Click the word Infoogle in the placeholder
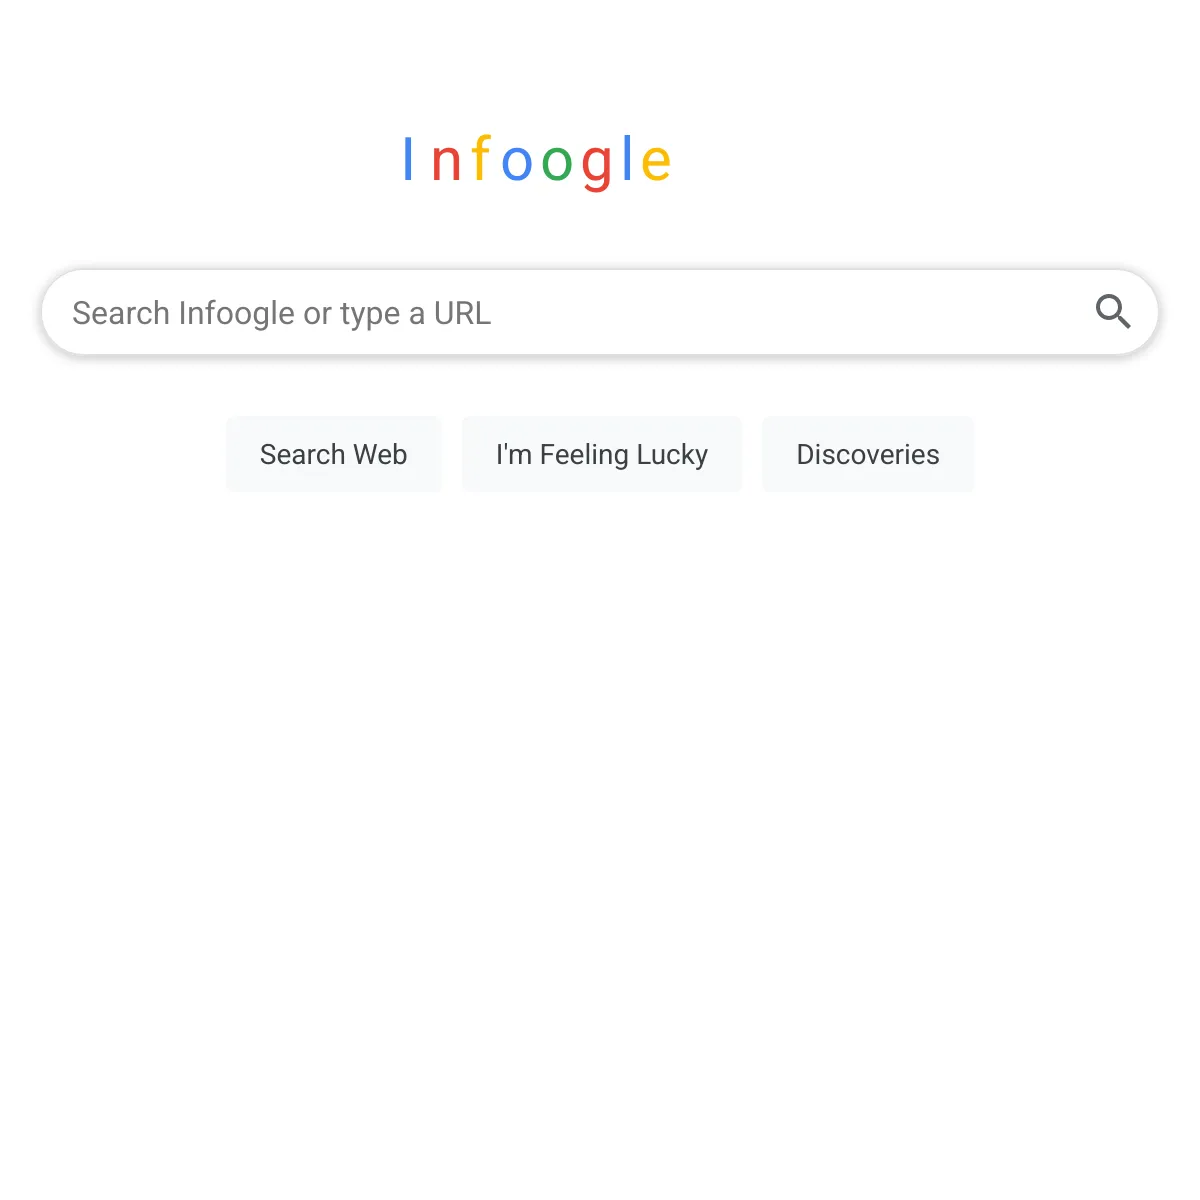Screen dimensions: 1200x1200 [237, 314]
